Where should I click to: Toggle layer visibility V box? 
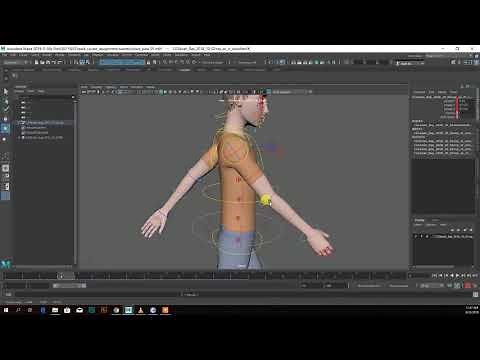coord(416,236)
